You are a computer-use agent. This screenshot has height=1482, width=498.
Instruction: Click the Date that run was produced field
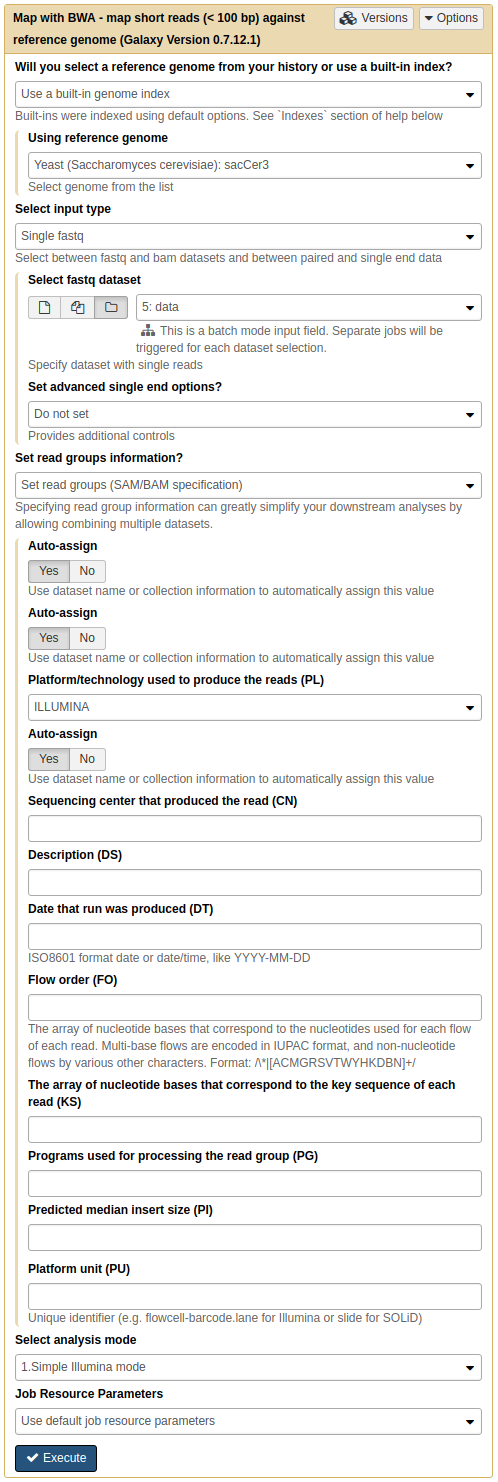[255, 936]
